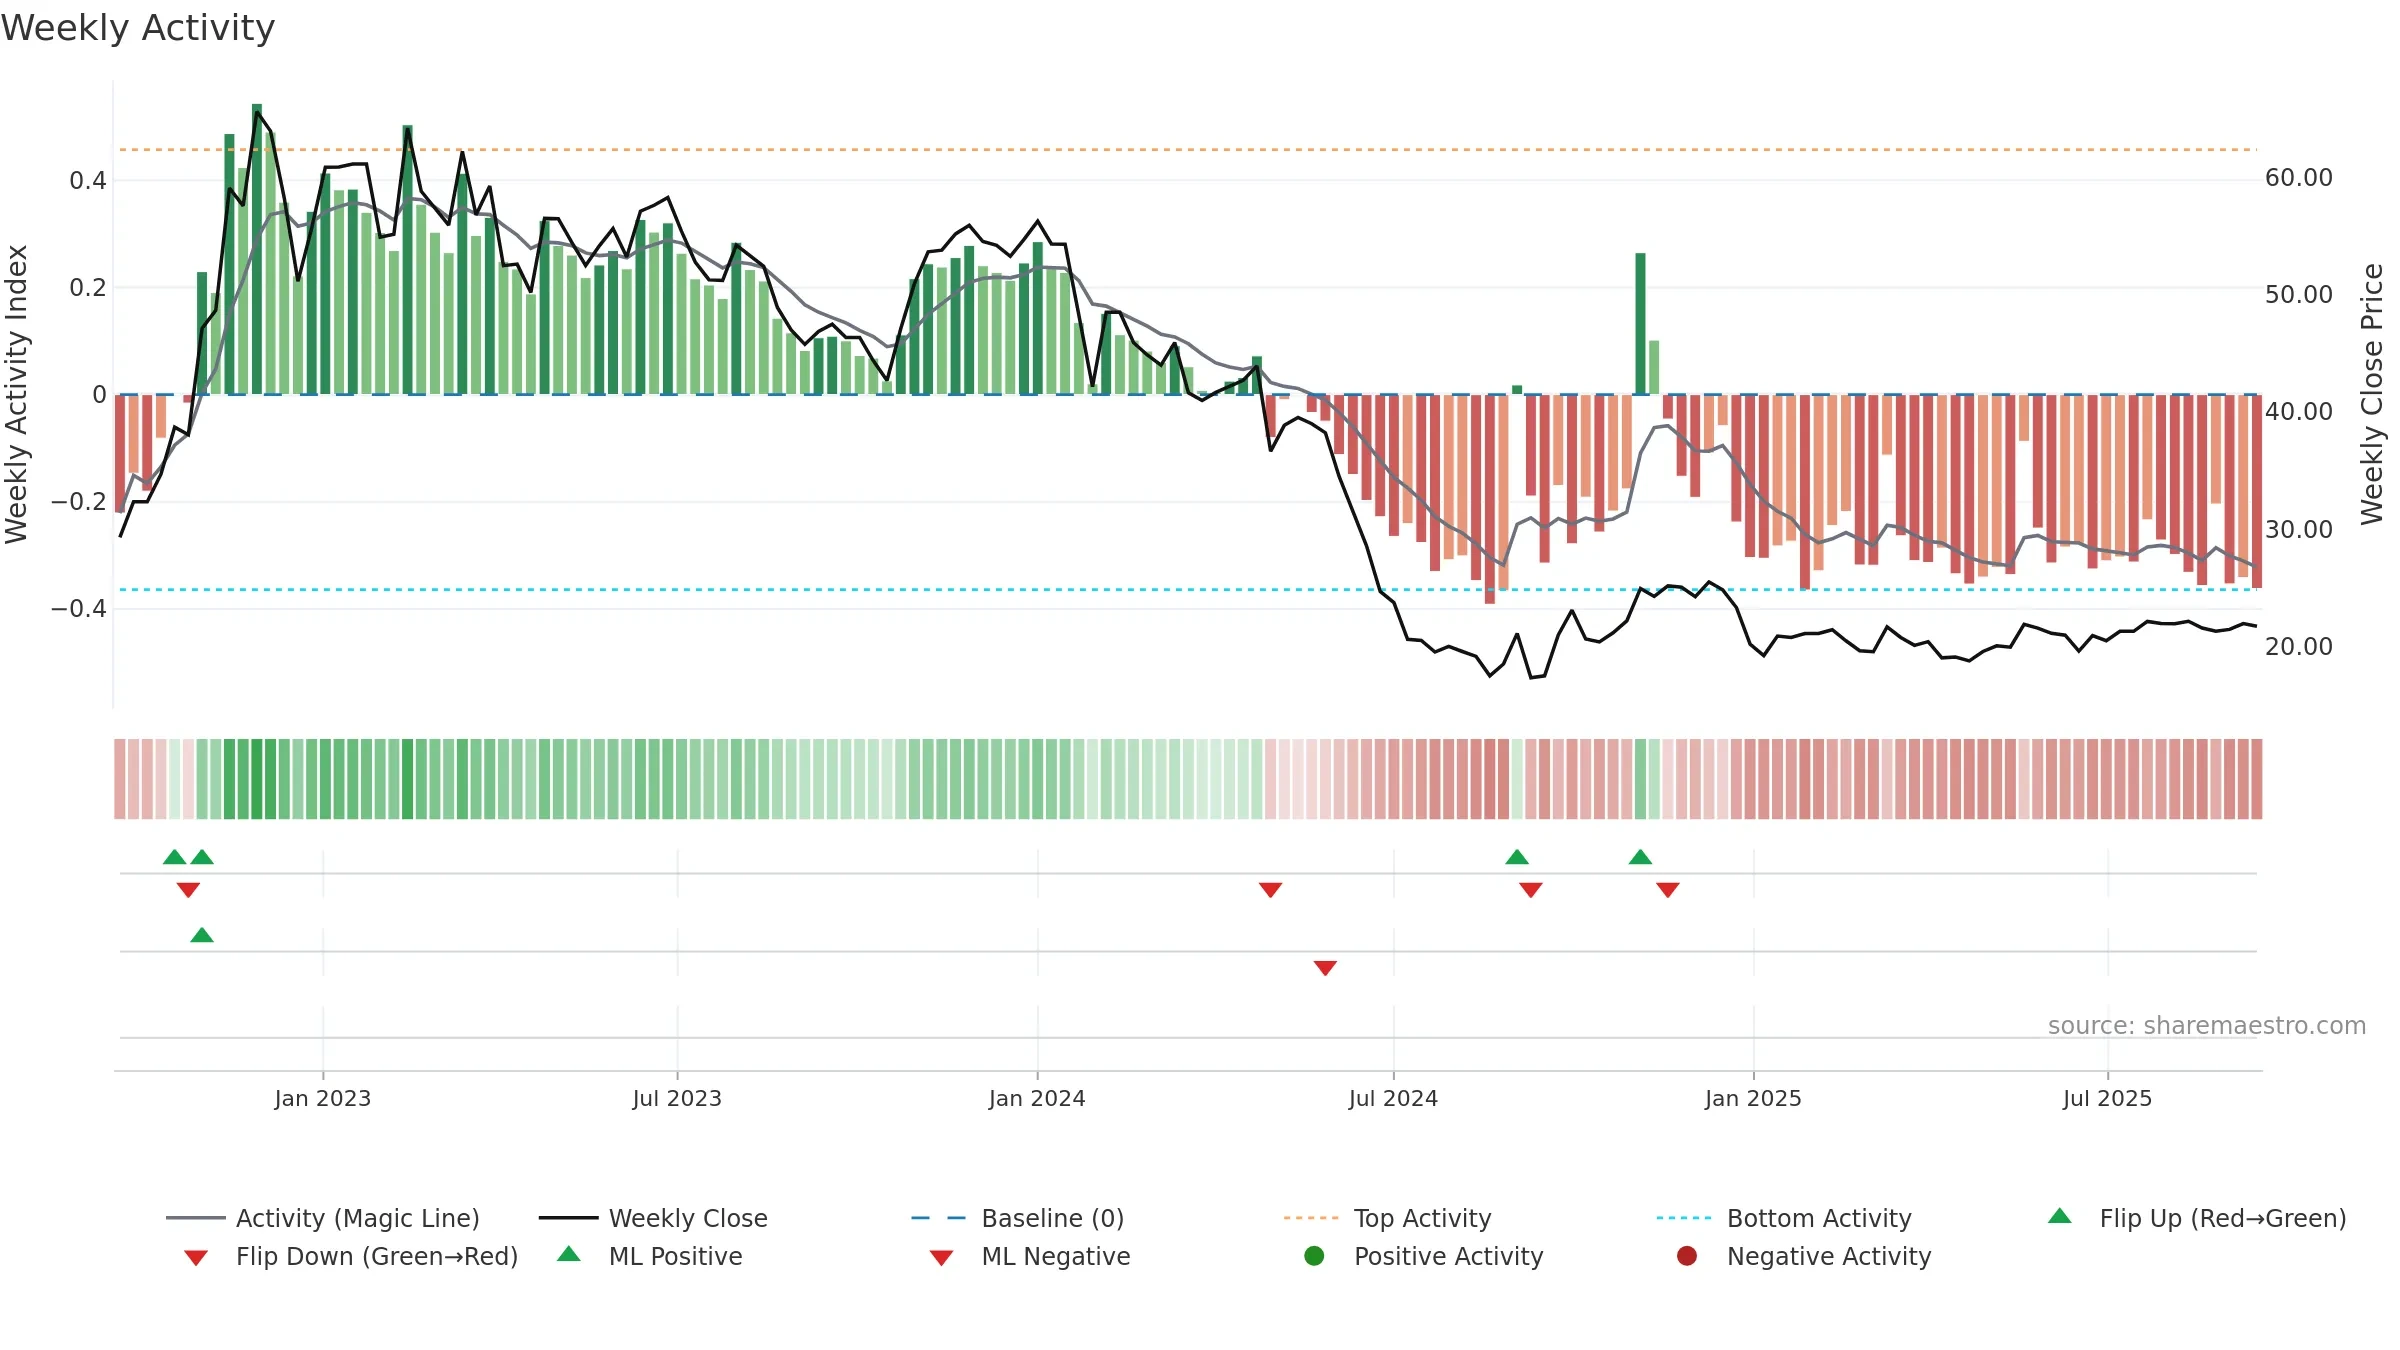Click the −0.4 activity index label
Viewport: 2400px width, 1350px height.
(x=79, y=609)
